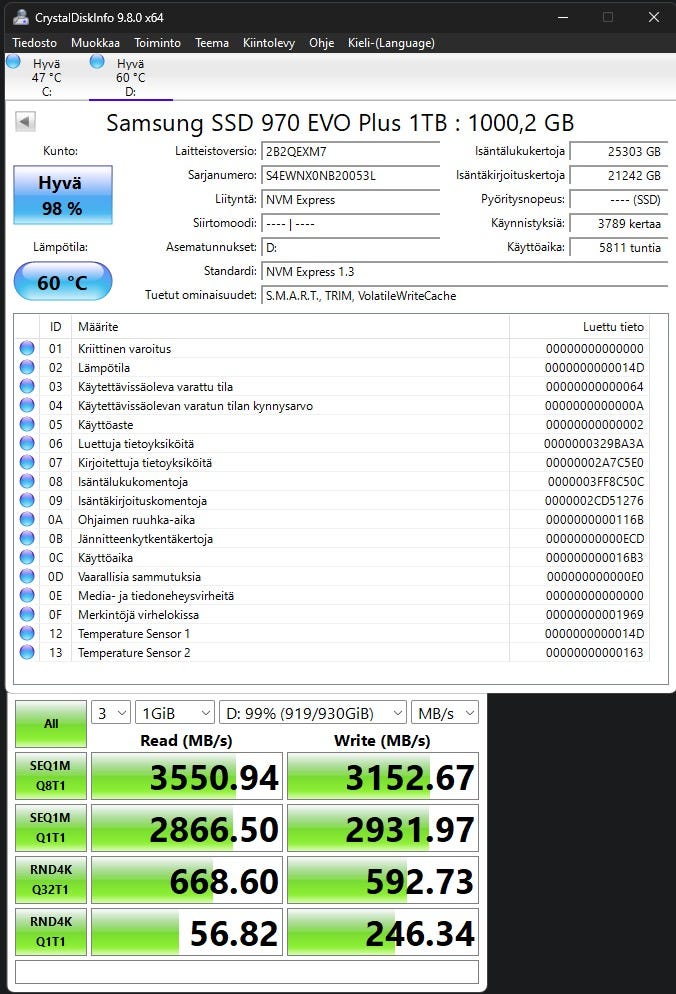Screen dimensions: 676x994
Task: Click write result 3152.67
Action: click(x=383, y=776)
